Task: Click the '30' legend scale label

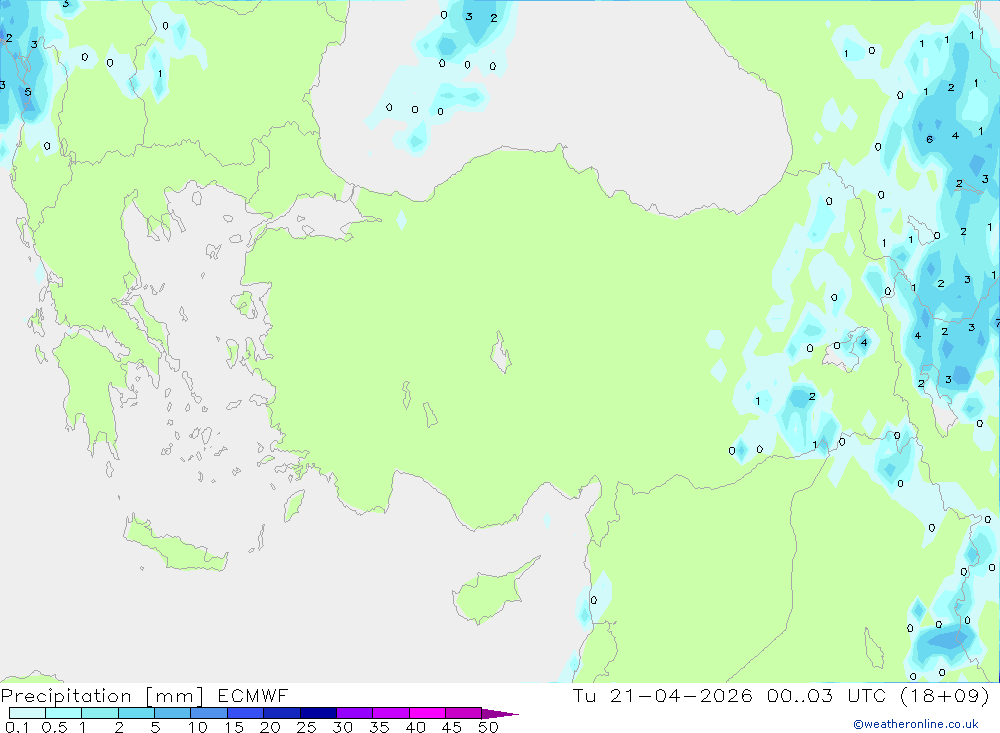Action: 343,727
